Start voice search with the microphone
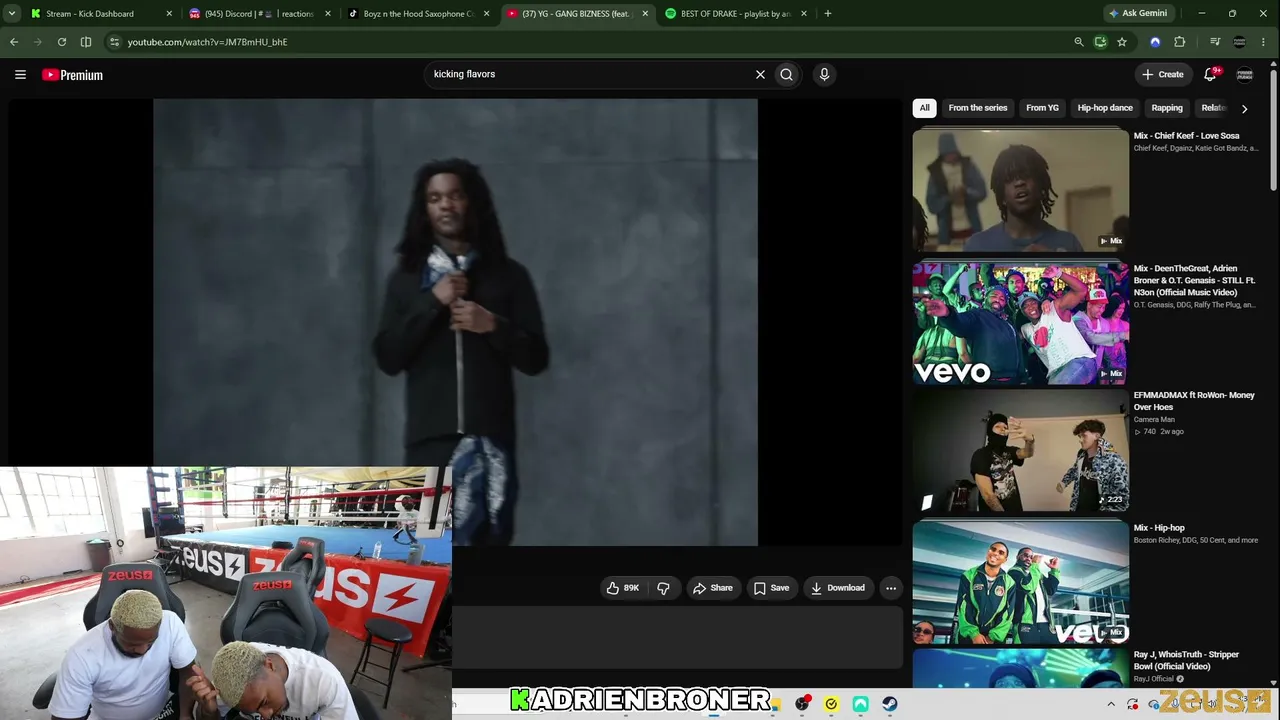 coord(824,74)
